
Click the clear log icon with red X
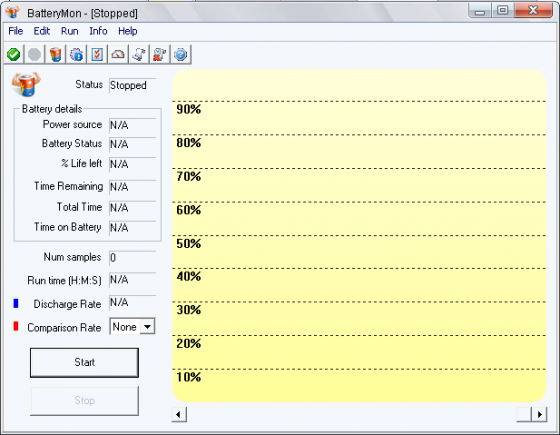[160, 55]
